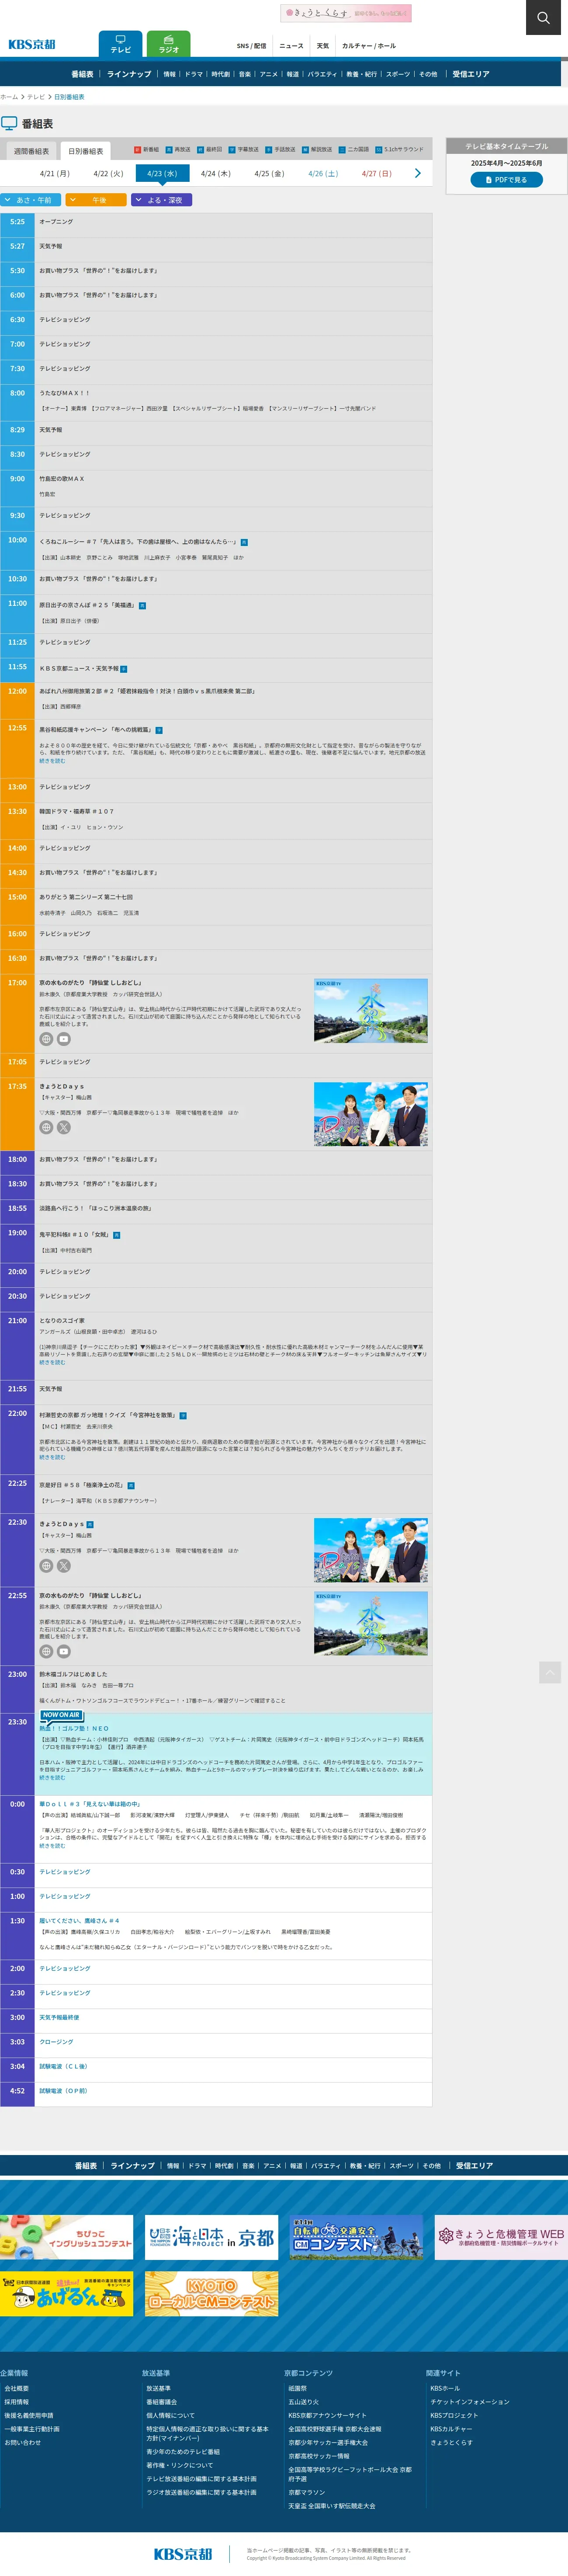The image size is (568, 2576).
Task: Open the きょうと危機管理WEB banner
Action: (501, 2237)
